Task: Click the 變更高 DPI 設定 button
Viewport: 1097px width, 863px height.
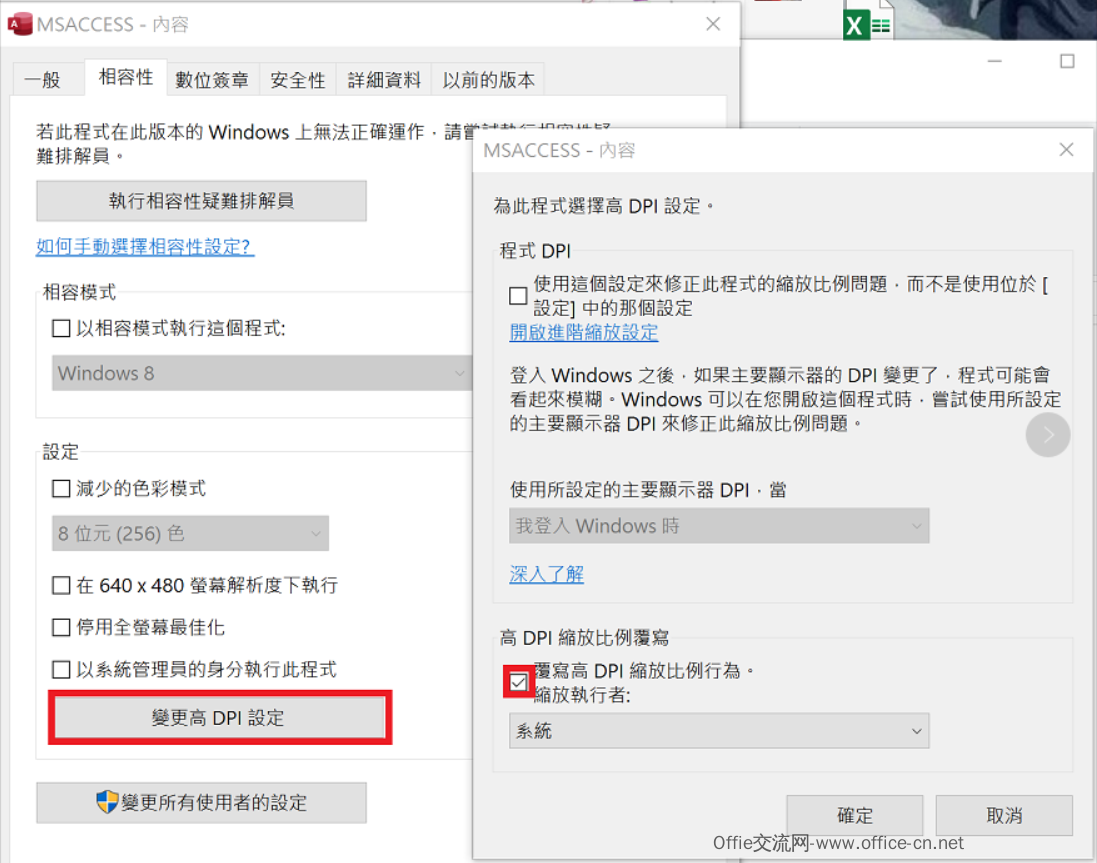Action: [x=218, y=718]
